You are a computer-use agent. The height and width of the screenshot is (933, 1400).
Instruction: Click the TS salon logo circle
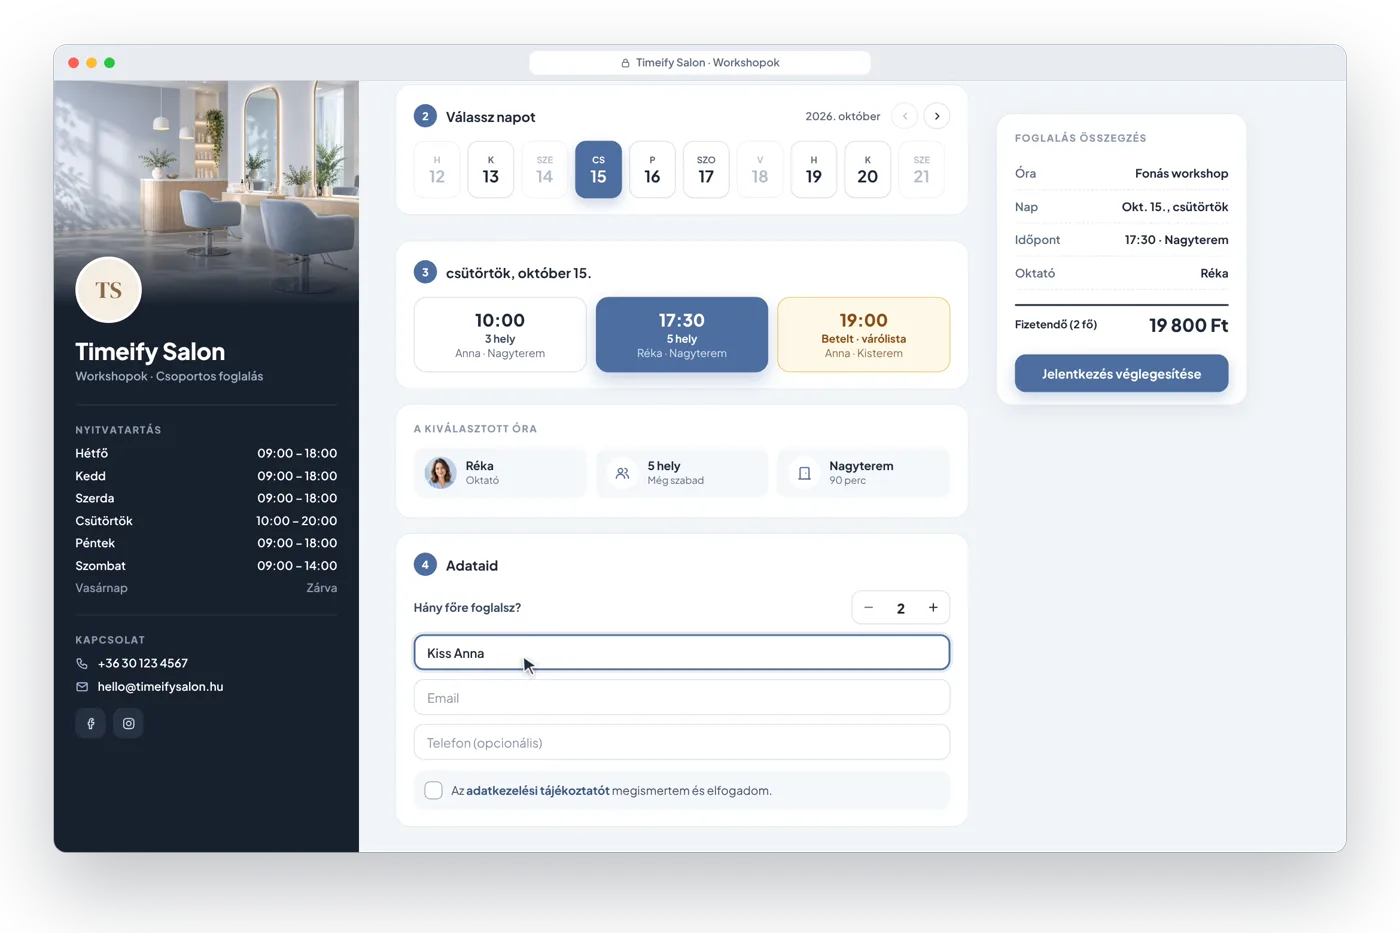coord(108,290)
